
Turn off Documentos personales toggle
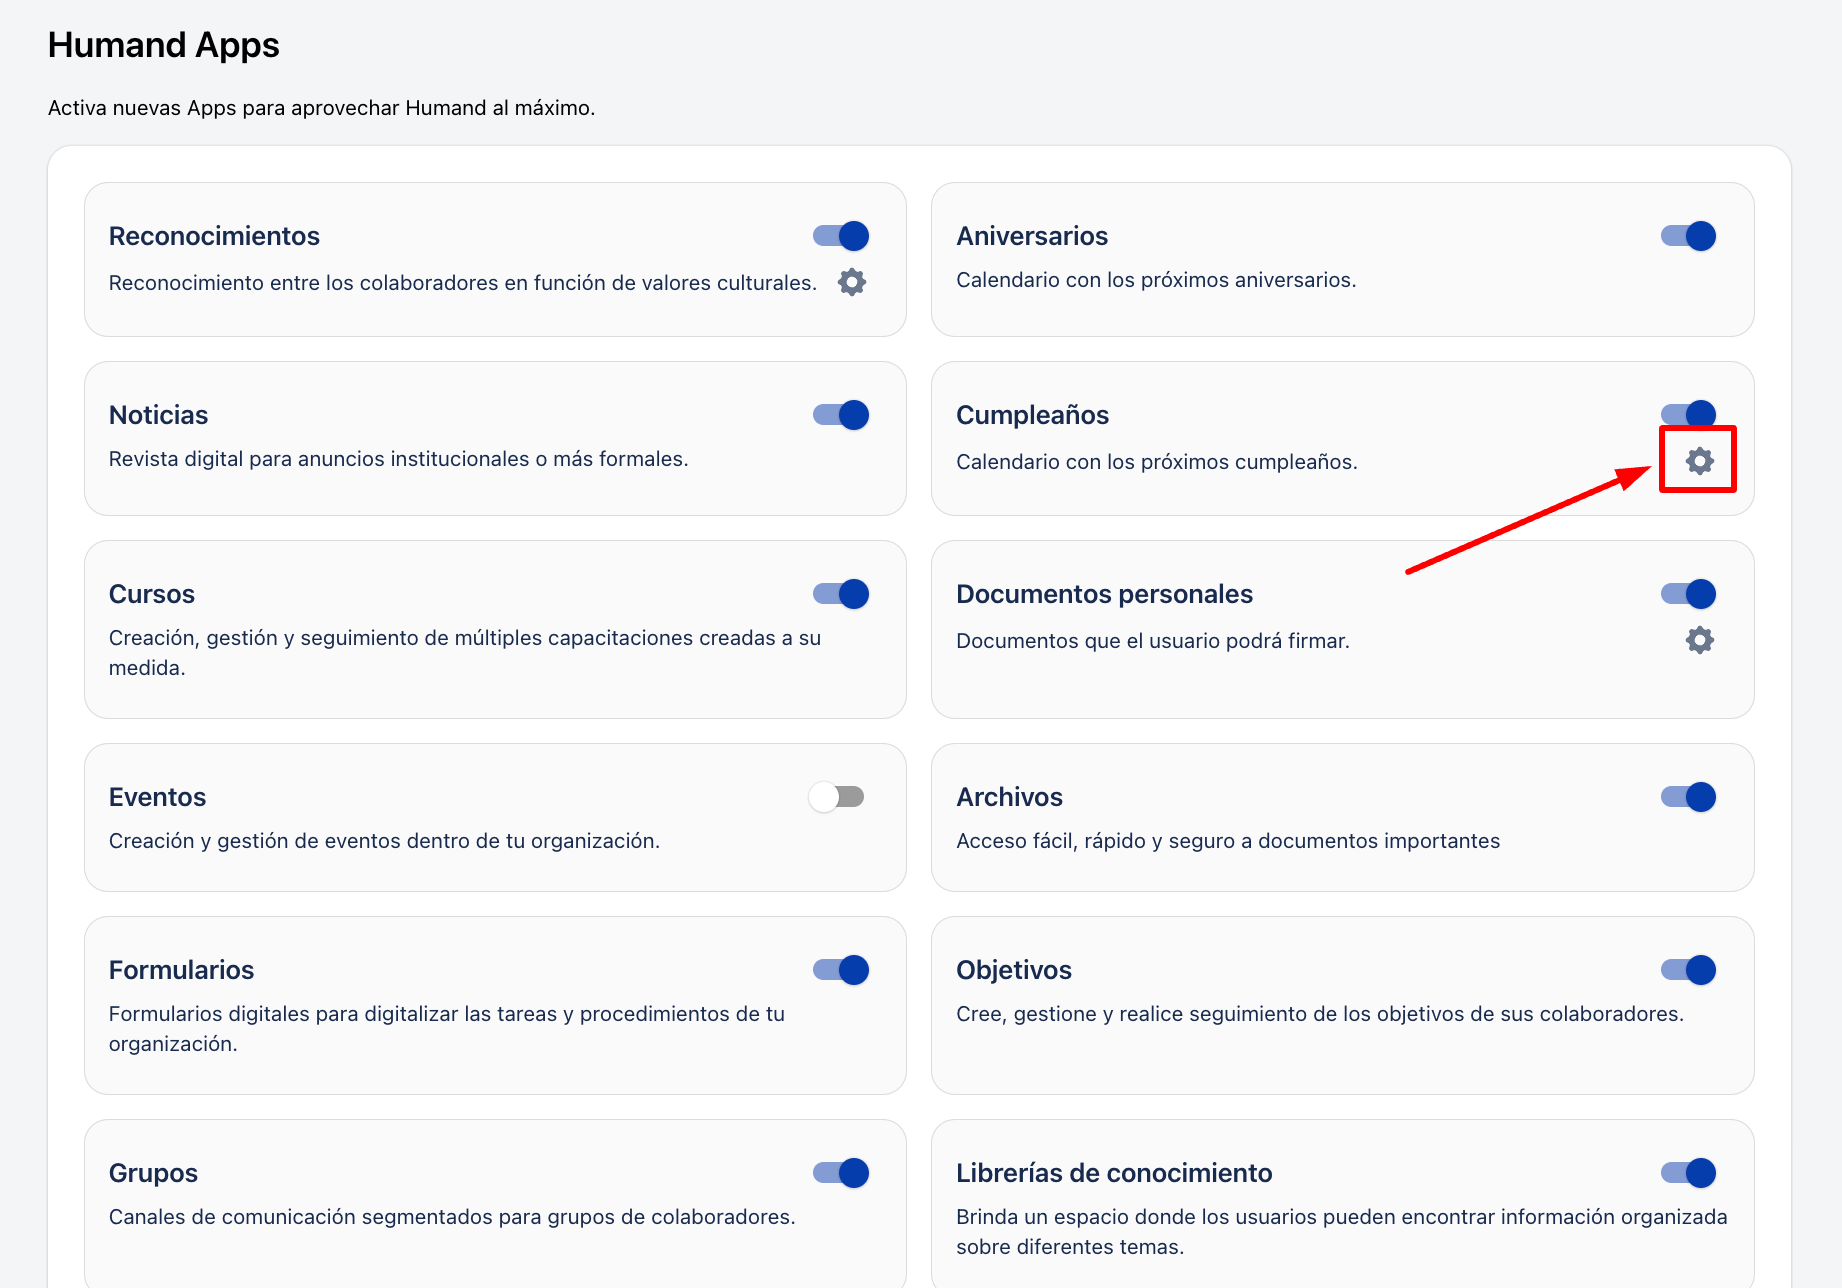(1688, 594)
